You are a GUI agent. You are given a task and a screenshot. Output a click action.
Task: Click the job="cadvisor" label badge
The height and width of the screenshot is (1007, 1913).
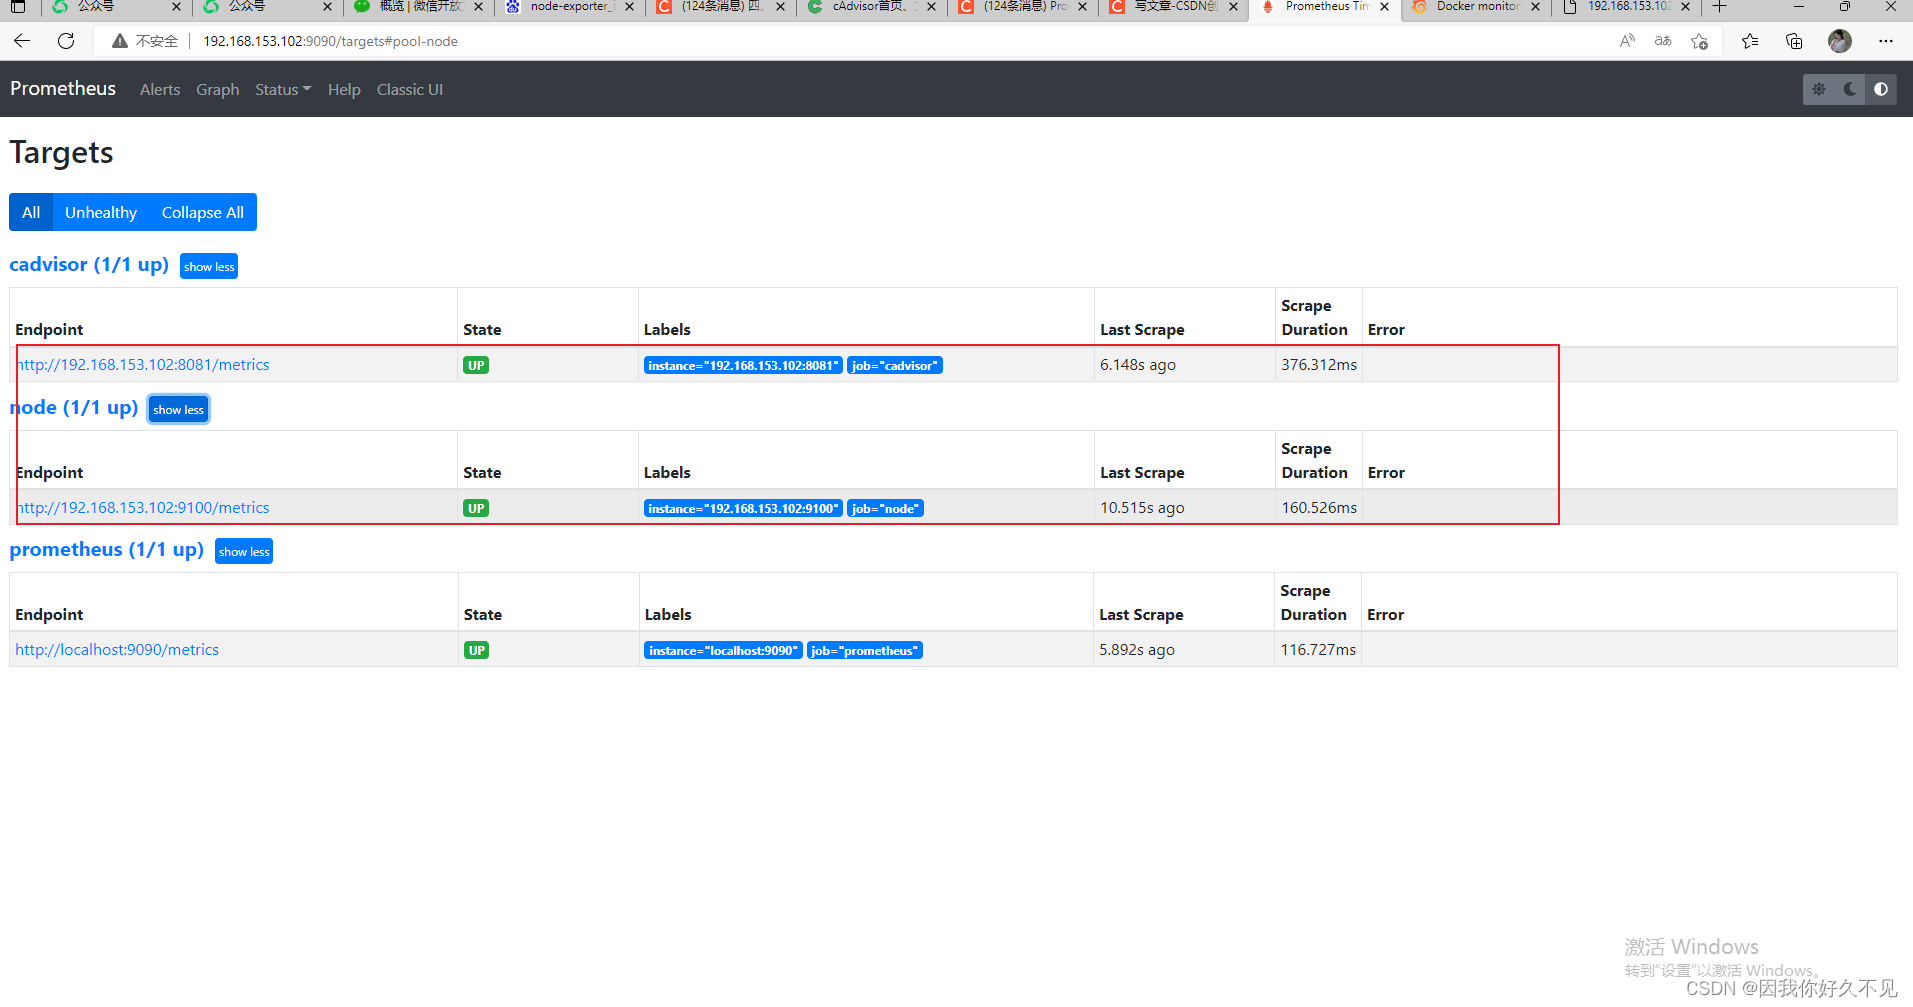coord(895,365)
